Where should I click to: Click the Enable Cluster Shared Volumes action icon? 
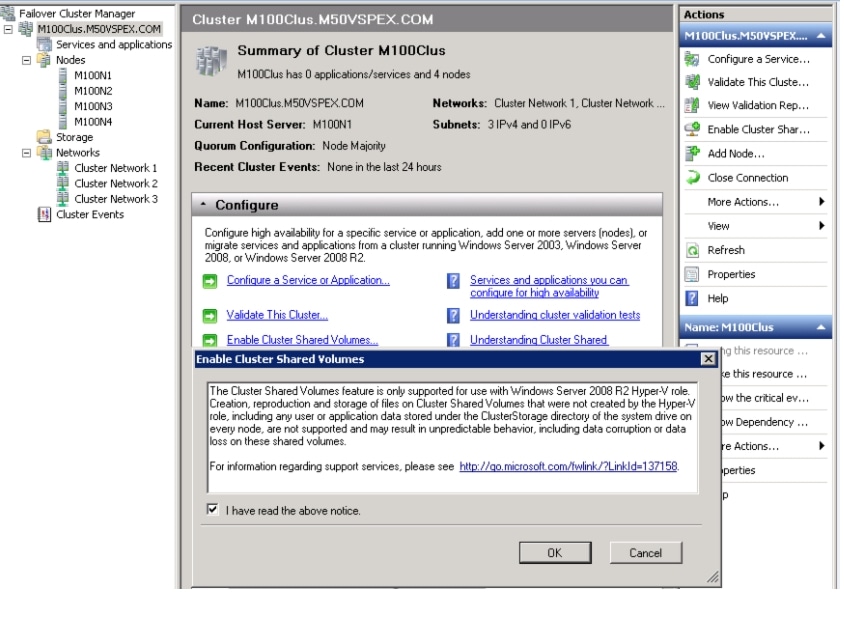[x=692, y=129]
